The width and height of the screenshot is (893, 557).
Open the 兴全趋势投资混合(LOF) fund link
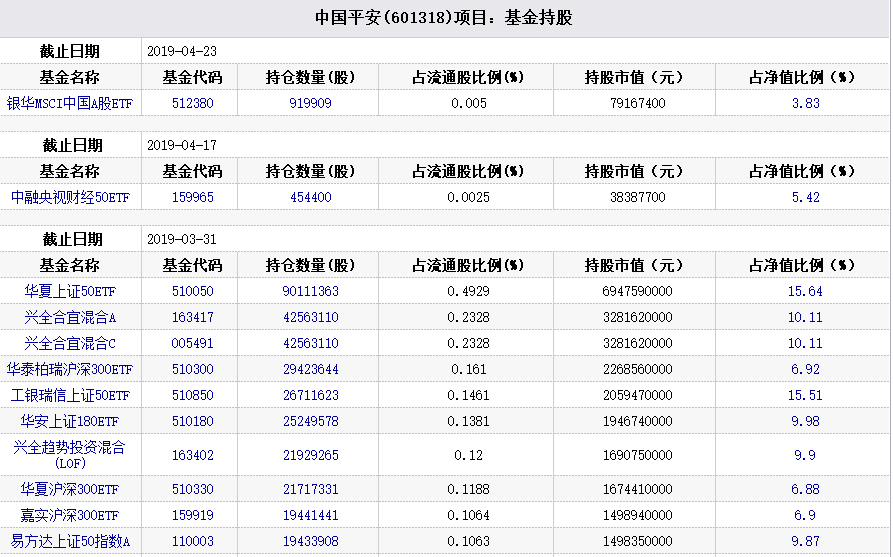pyautogui.click(x=69, y=455)
